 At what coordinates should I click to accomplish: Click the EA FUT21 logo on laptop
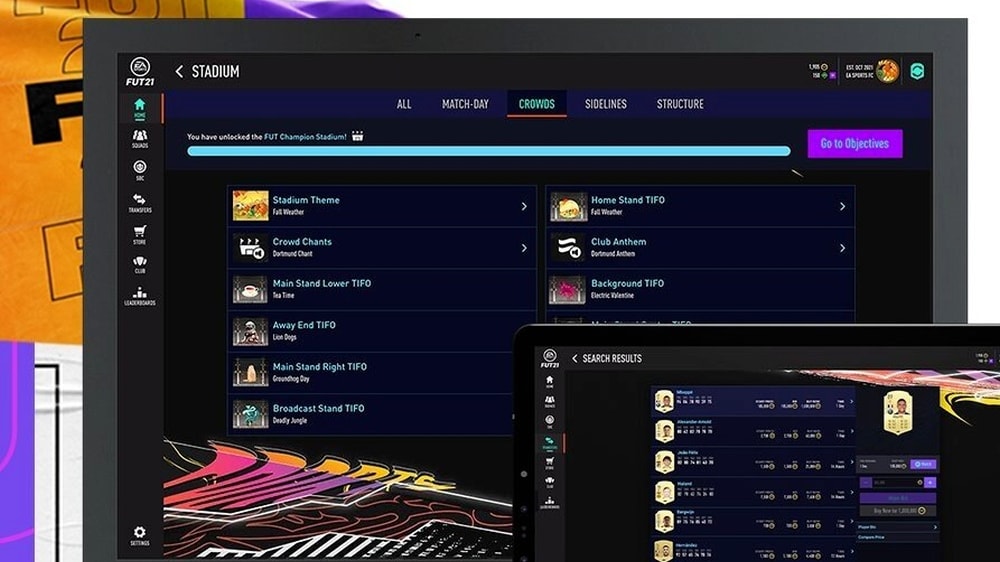click(140, 71)
